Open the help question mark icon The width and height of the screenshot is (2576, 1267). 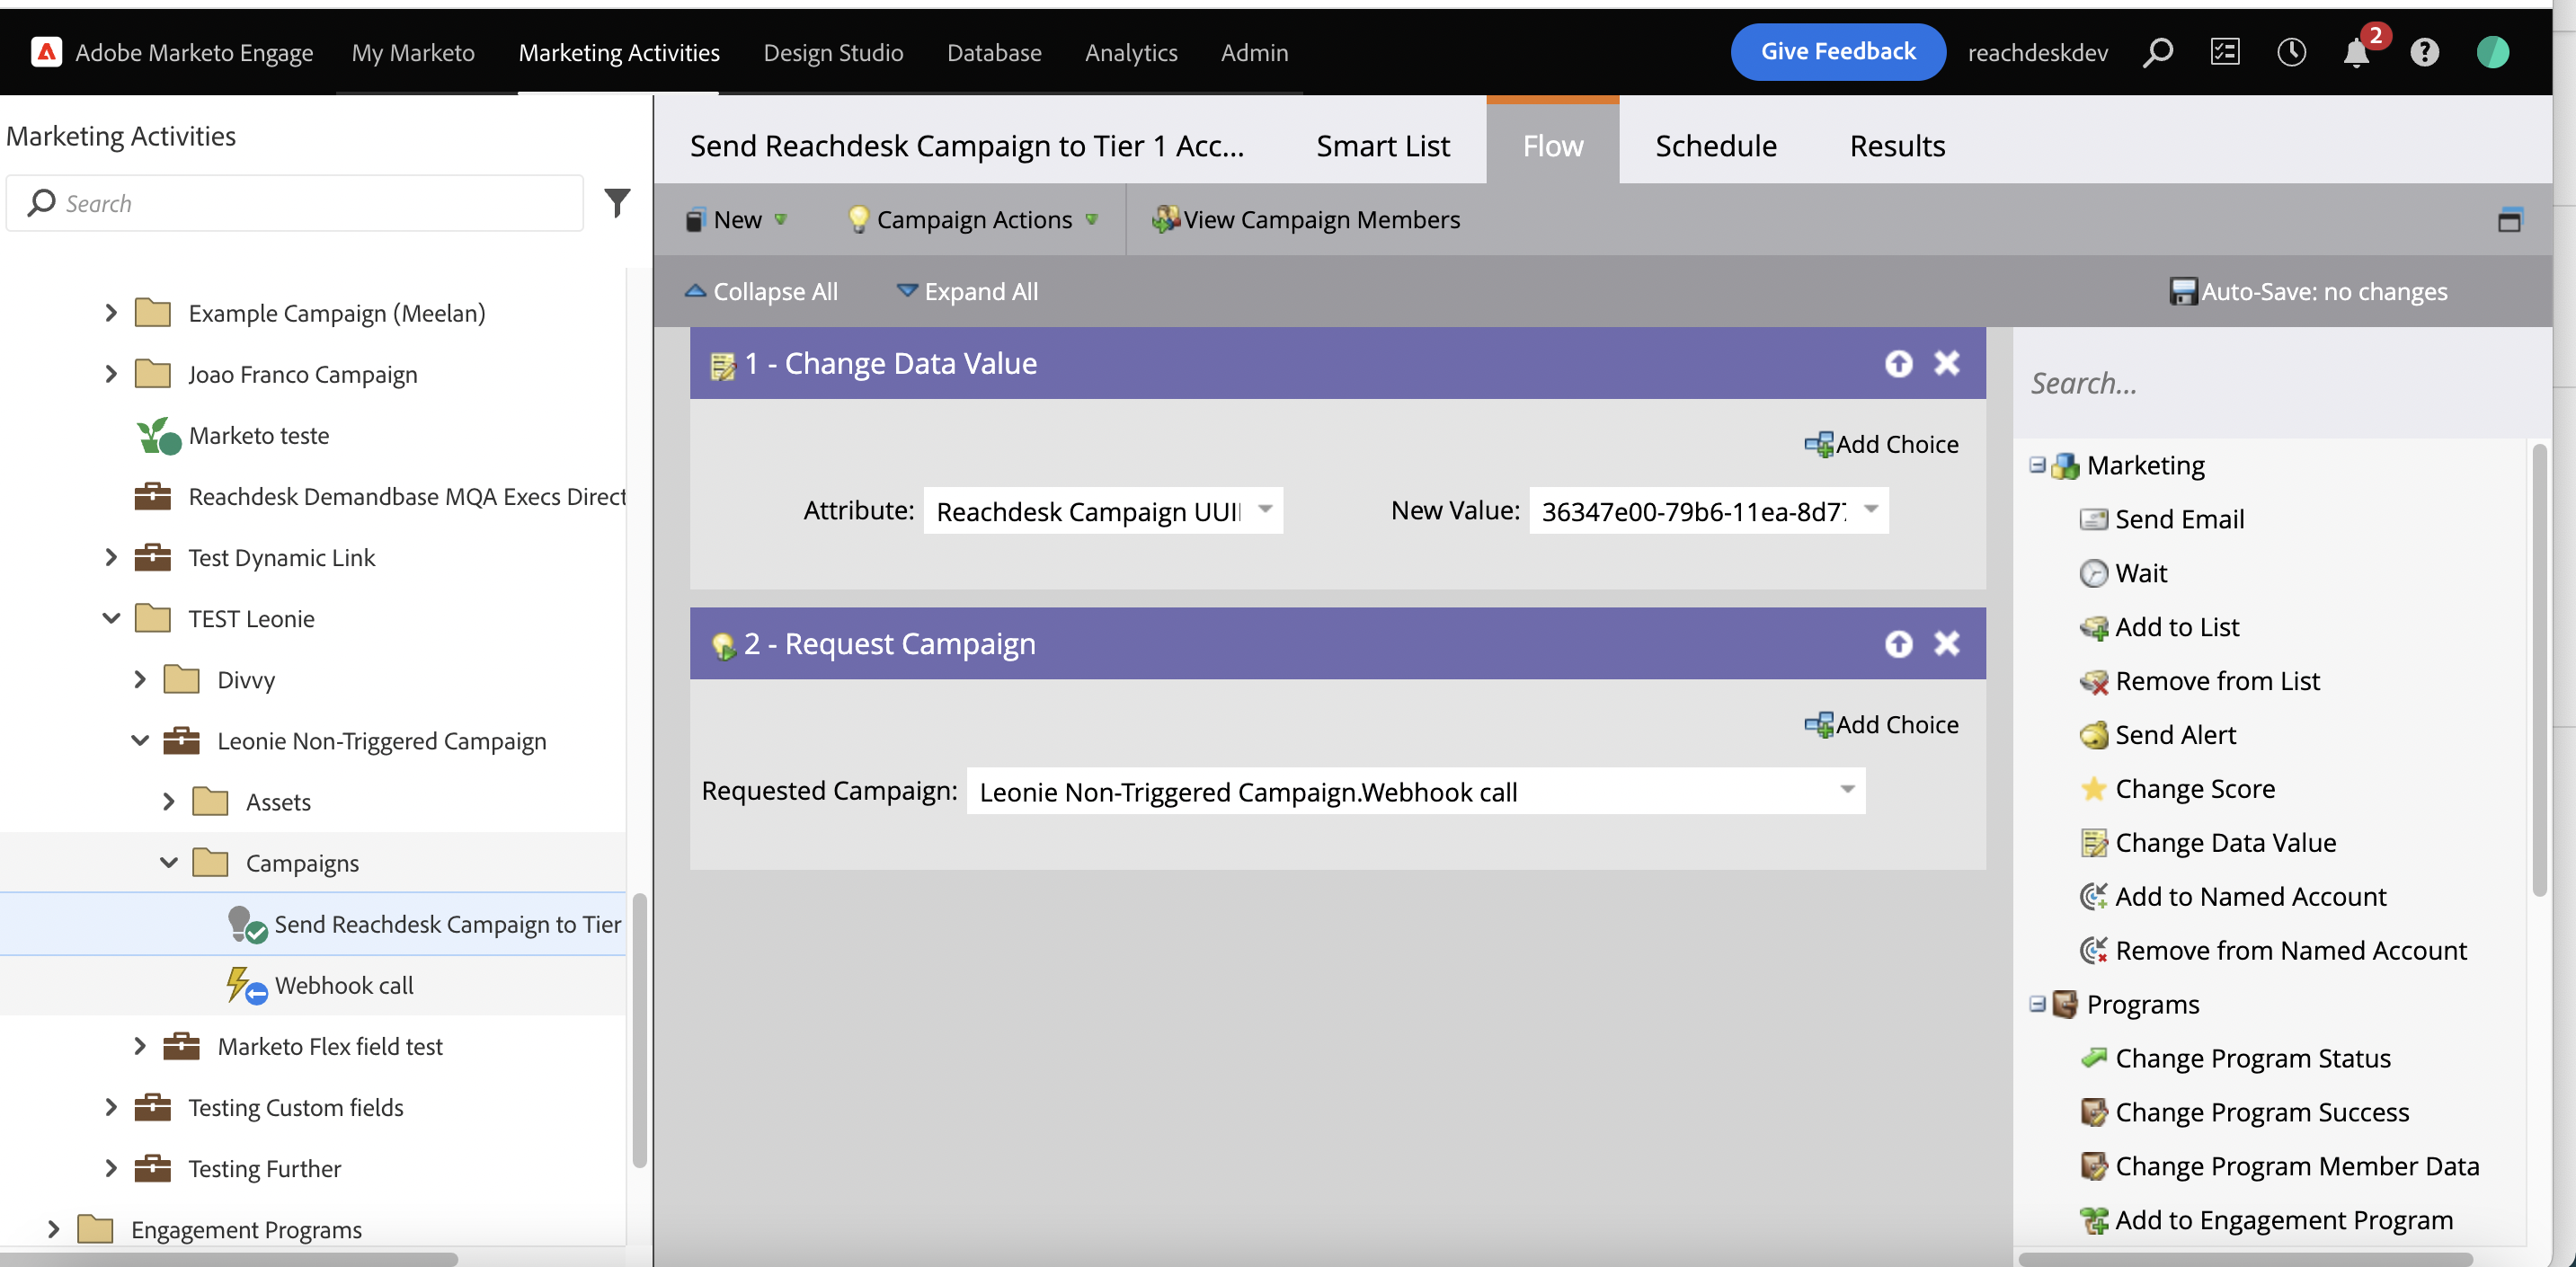[2424, 51]
